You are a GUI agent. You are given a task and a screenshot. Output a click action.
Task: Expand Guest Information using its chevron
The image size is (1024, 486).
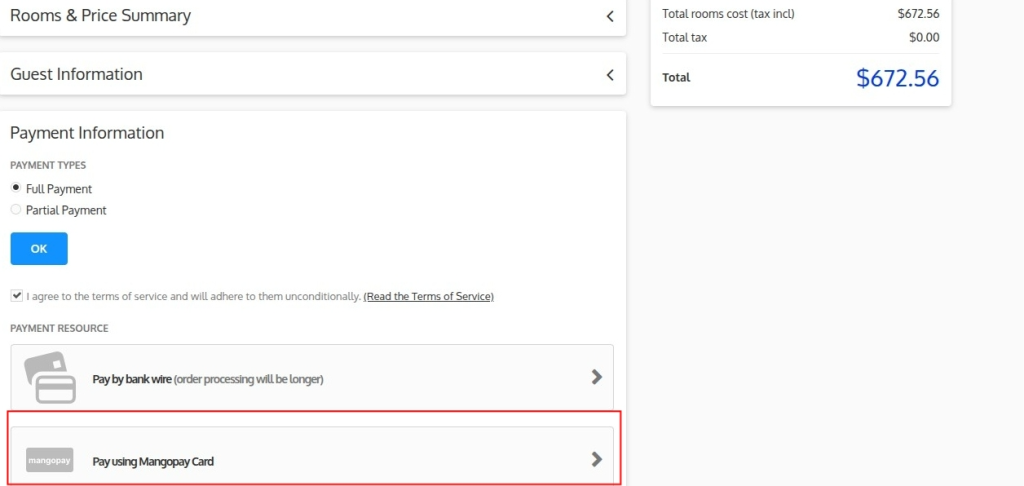[610, 75]
